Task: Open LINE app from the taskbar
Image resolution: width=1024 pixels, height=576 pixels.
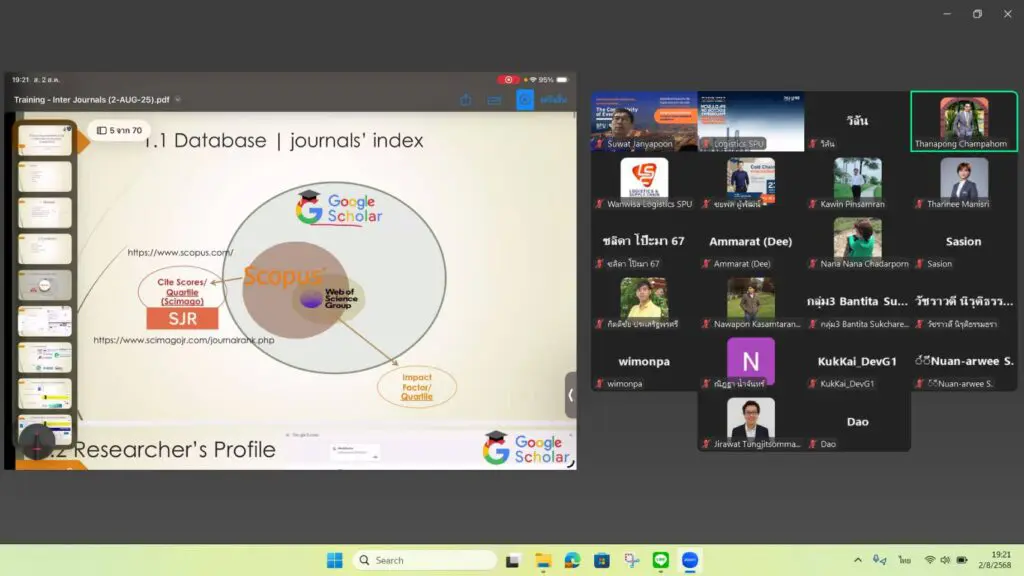Action: tap(661, 560)
